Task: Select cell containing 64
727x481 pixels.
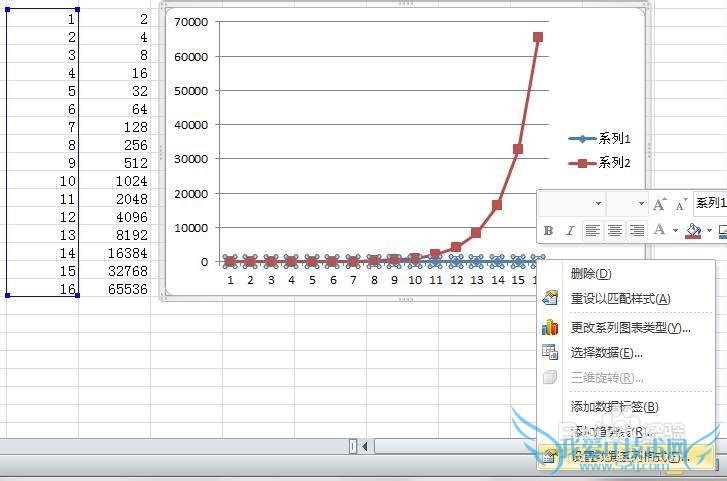Action: (115, 109)
